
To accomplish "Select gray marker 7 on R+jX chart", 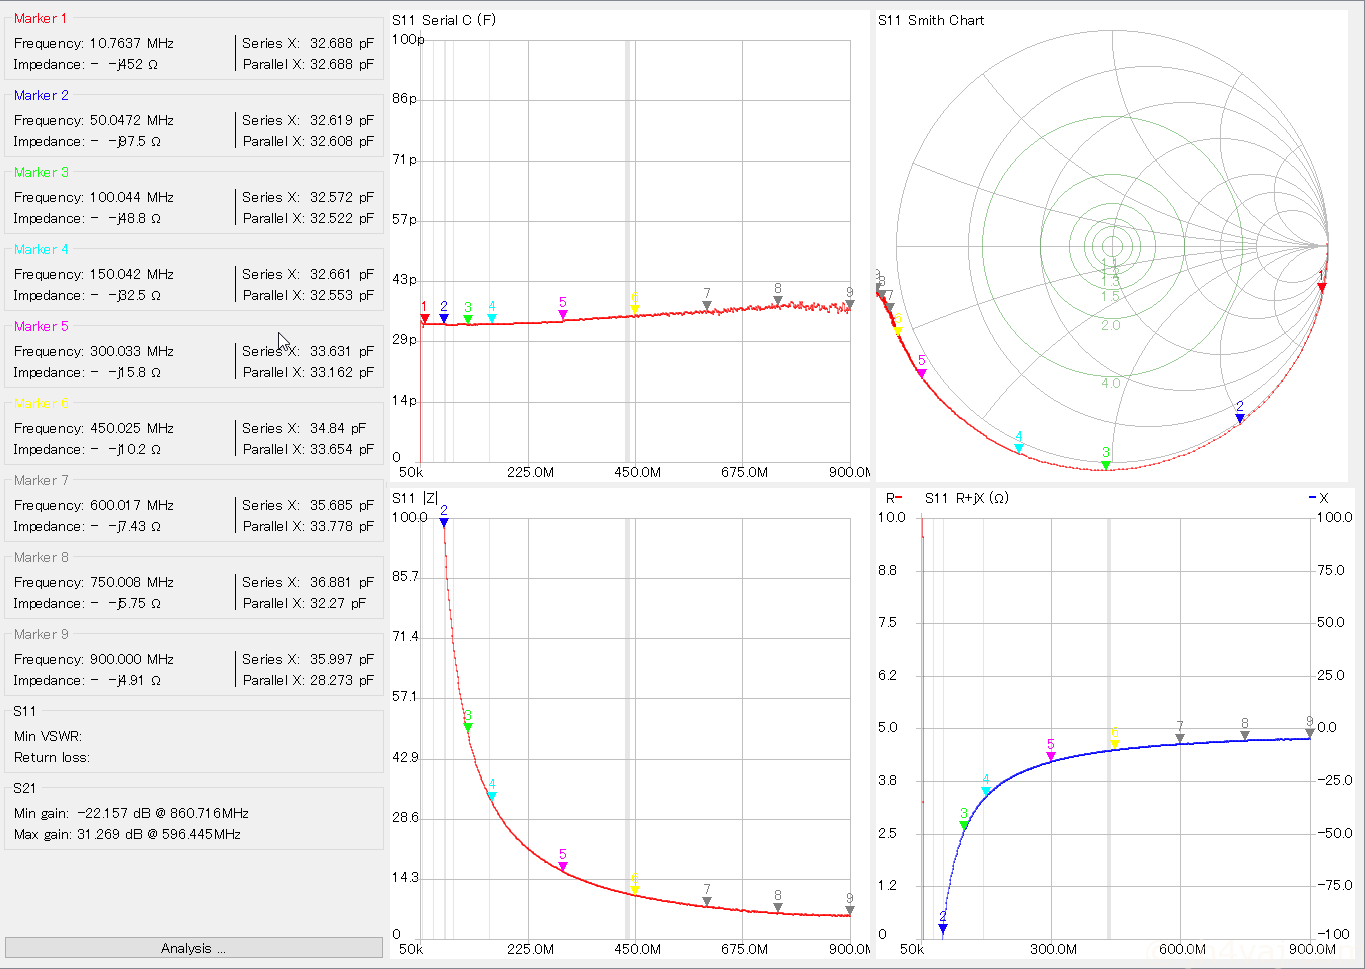I will click(x=1180, y=739).
